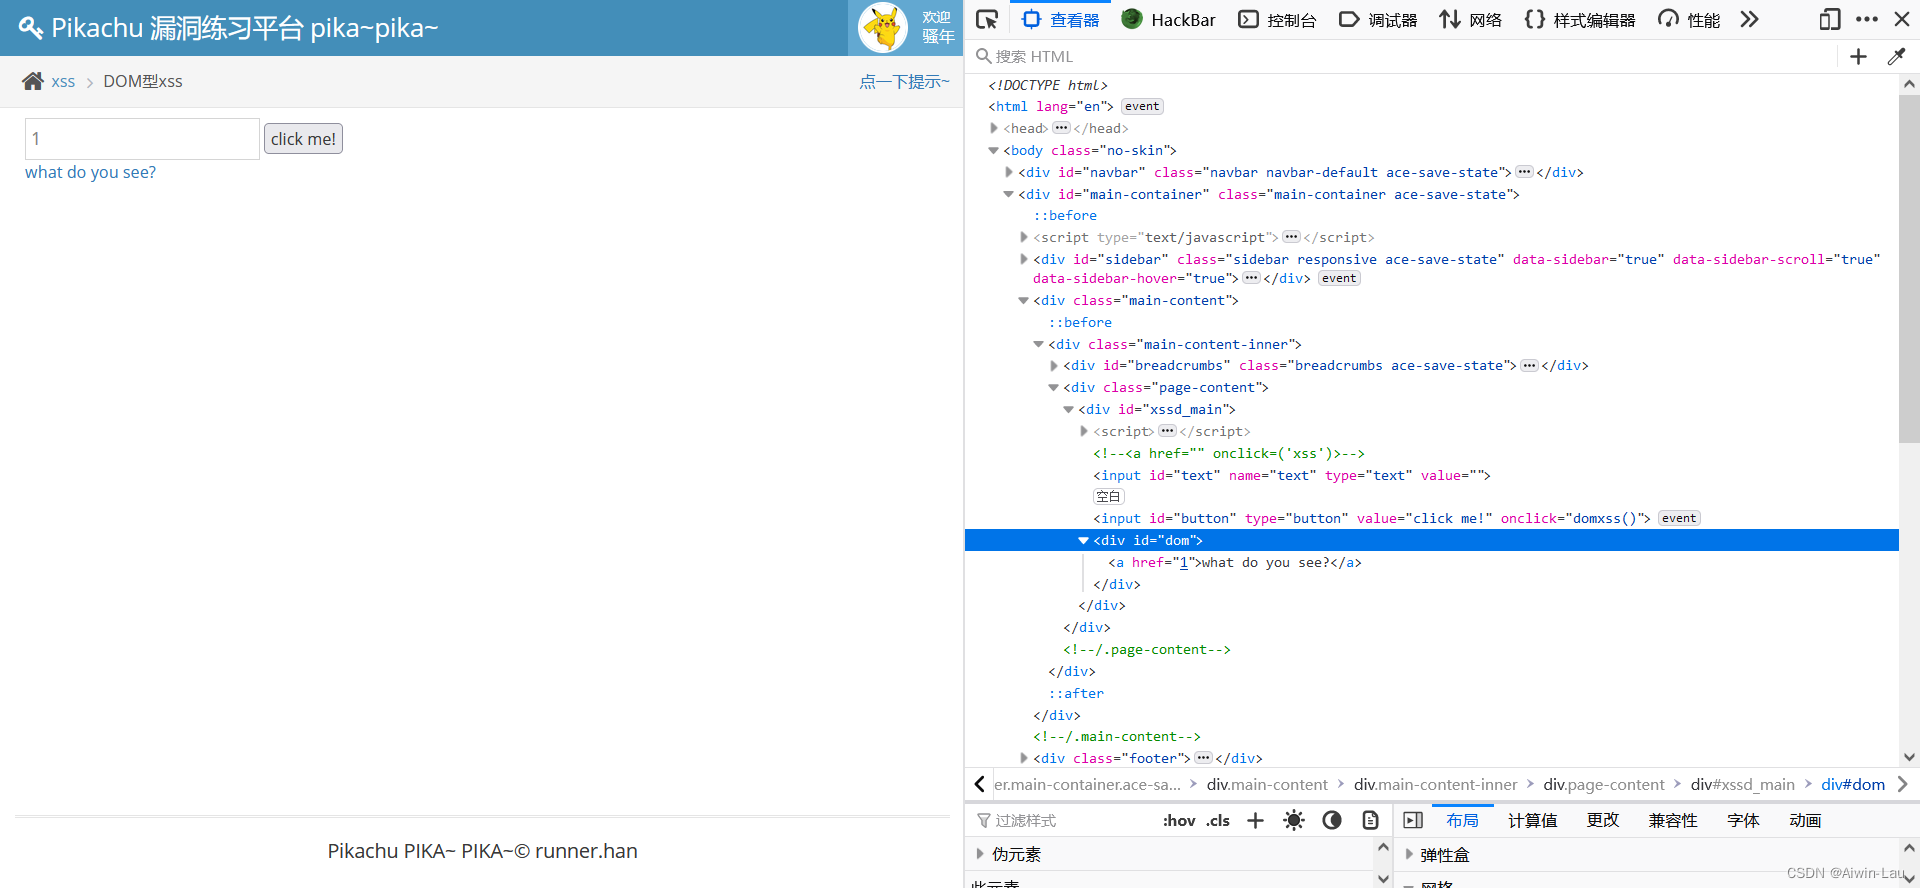Expand the div id breadcrumbs node
The height and width of the screenshot is (888, 1920).
[1053, 365]
